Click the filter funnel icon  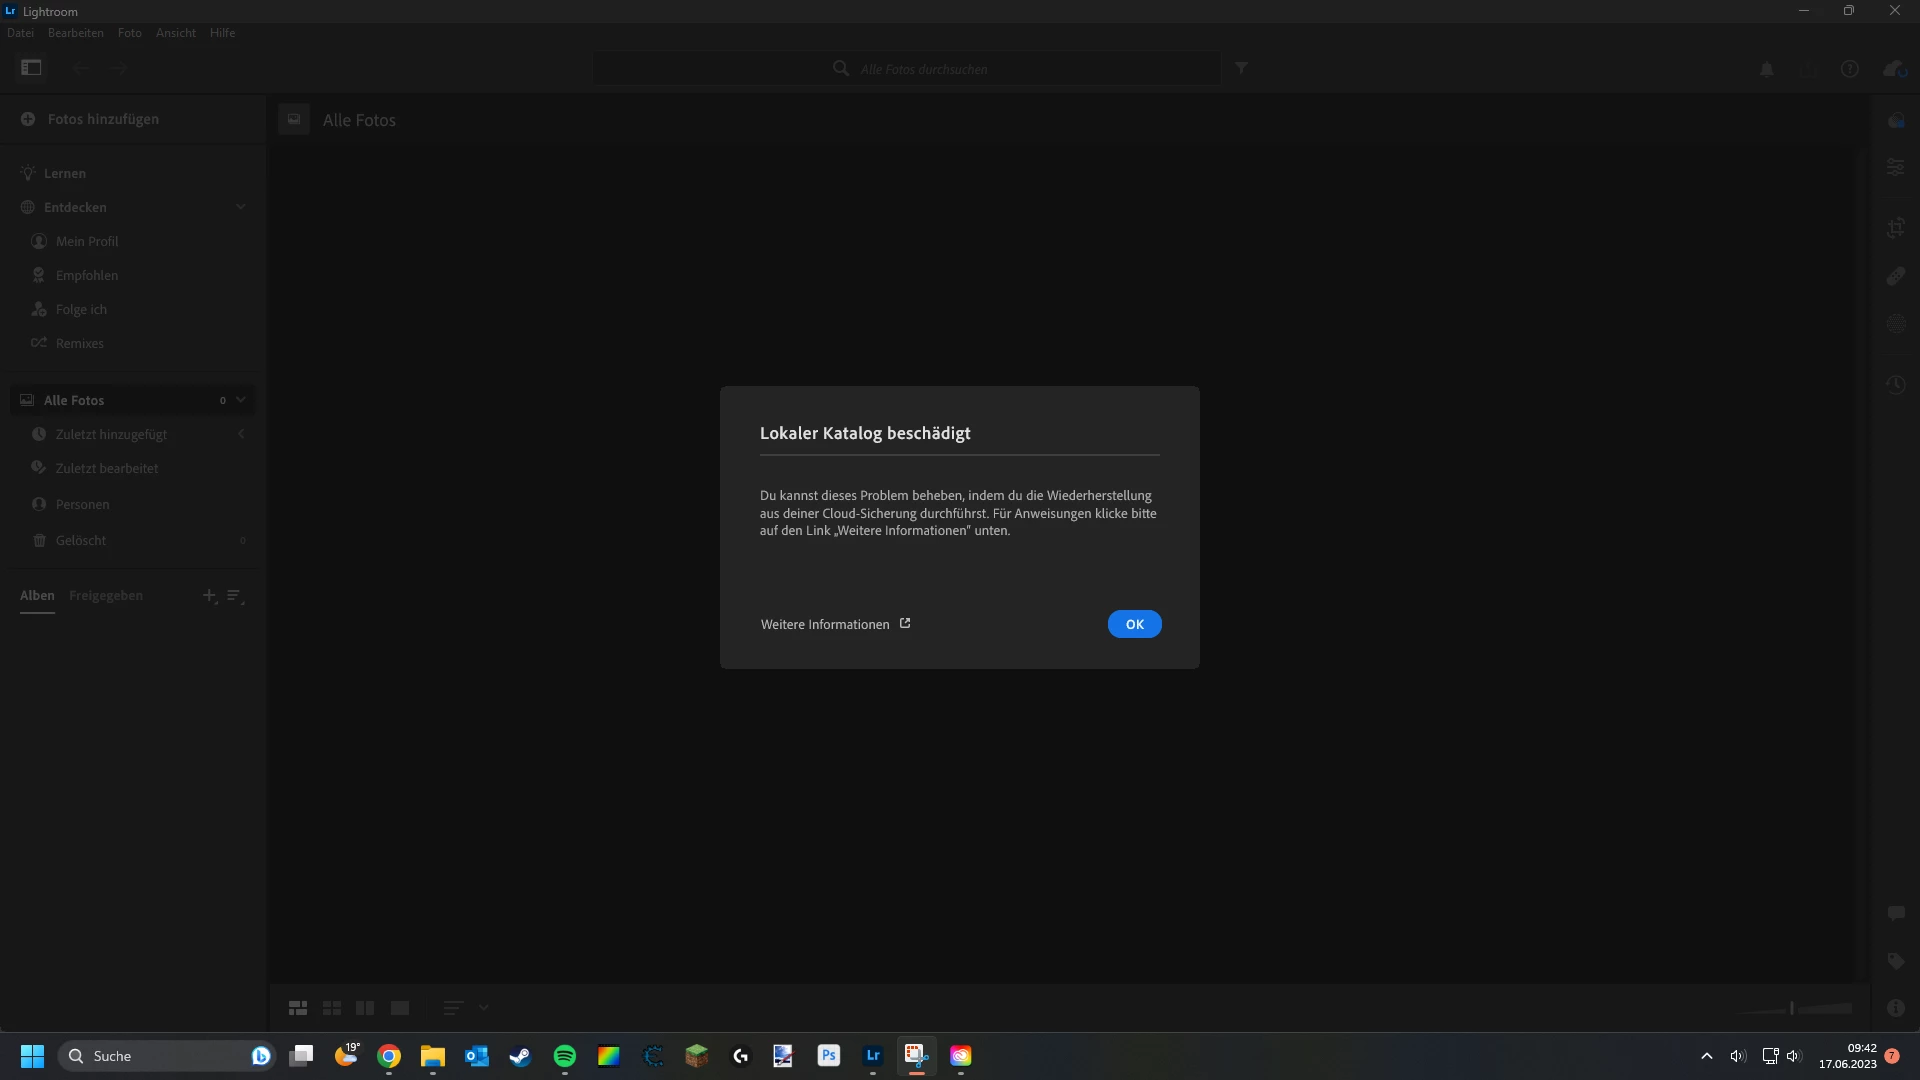(1241, 68)
